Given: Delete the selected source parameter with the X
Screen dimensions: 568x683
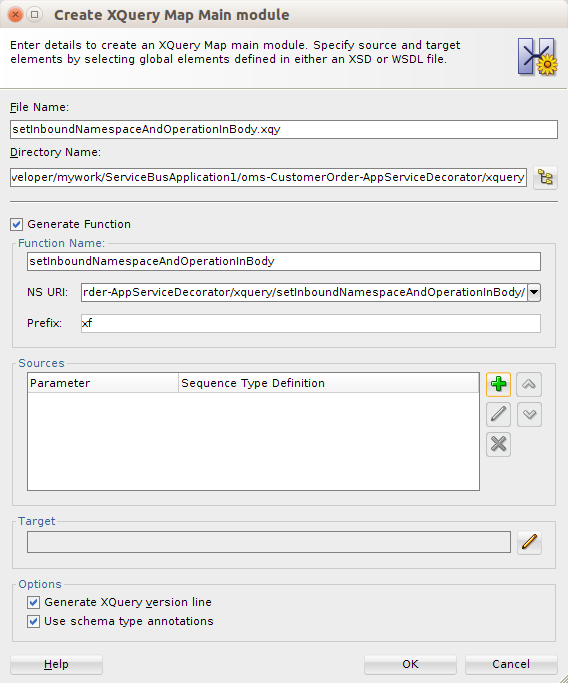Looking at the screenshot, I should coord(498,444).
